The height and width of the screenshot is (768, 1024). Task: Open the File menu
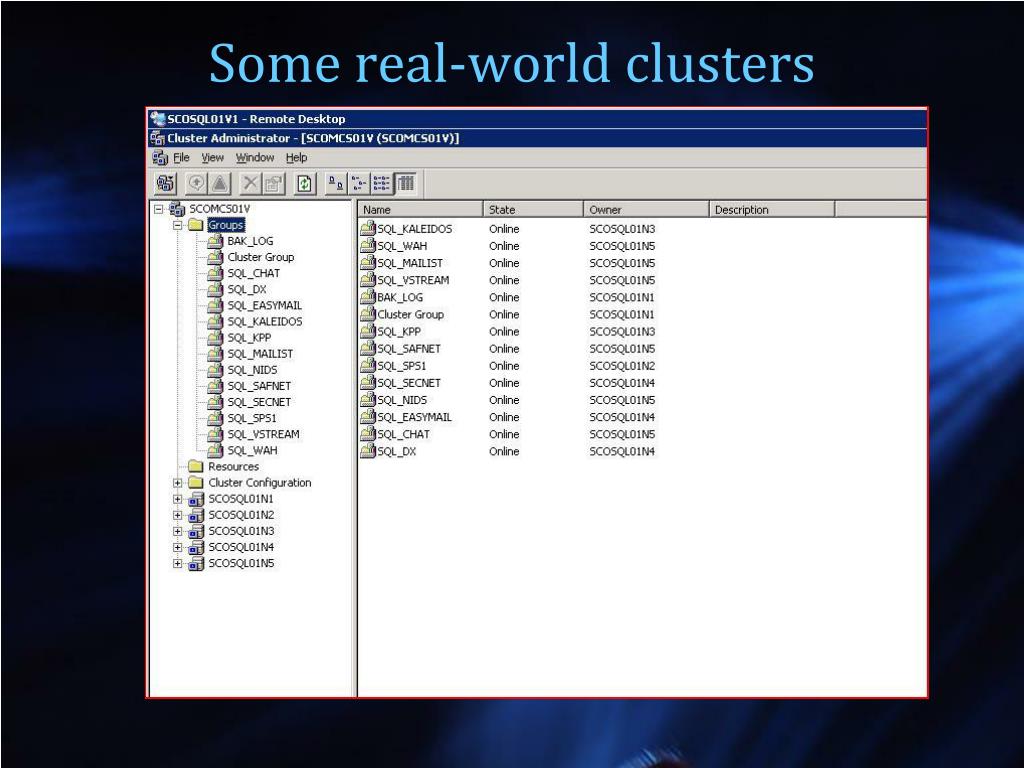[x=181, y=157]
